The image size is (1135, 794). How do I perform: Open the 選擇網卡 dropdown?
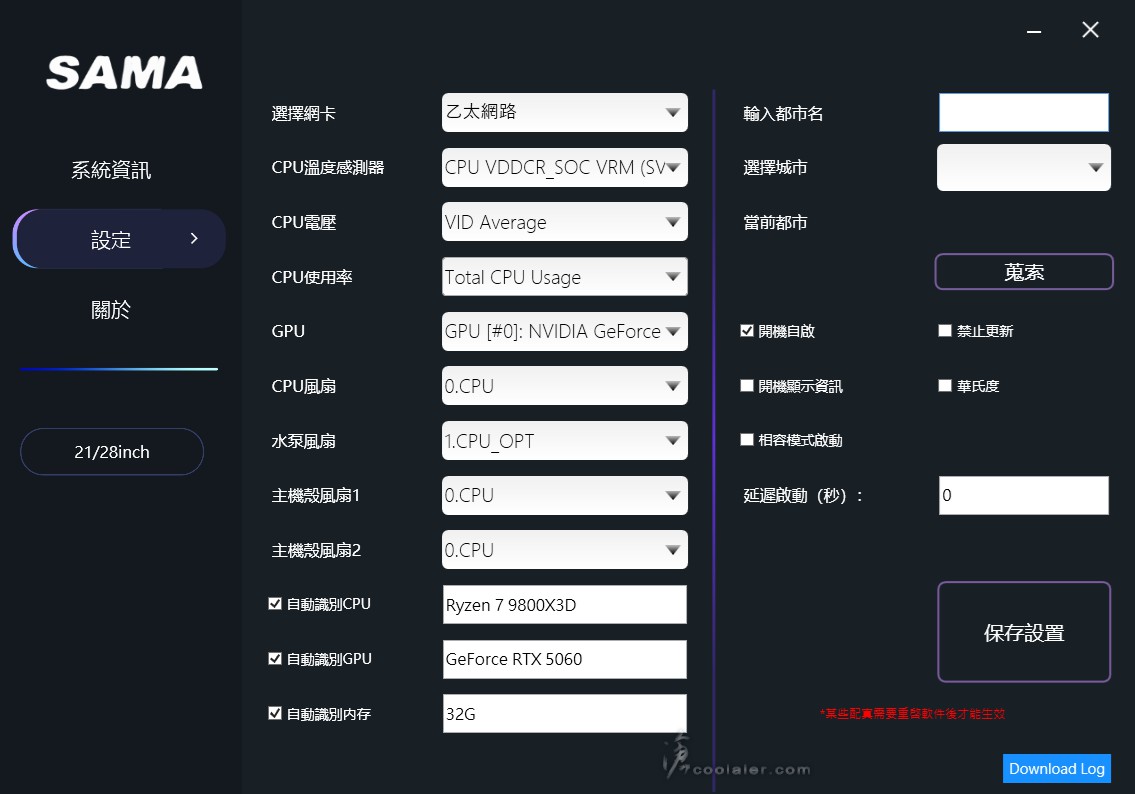565,112
